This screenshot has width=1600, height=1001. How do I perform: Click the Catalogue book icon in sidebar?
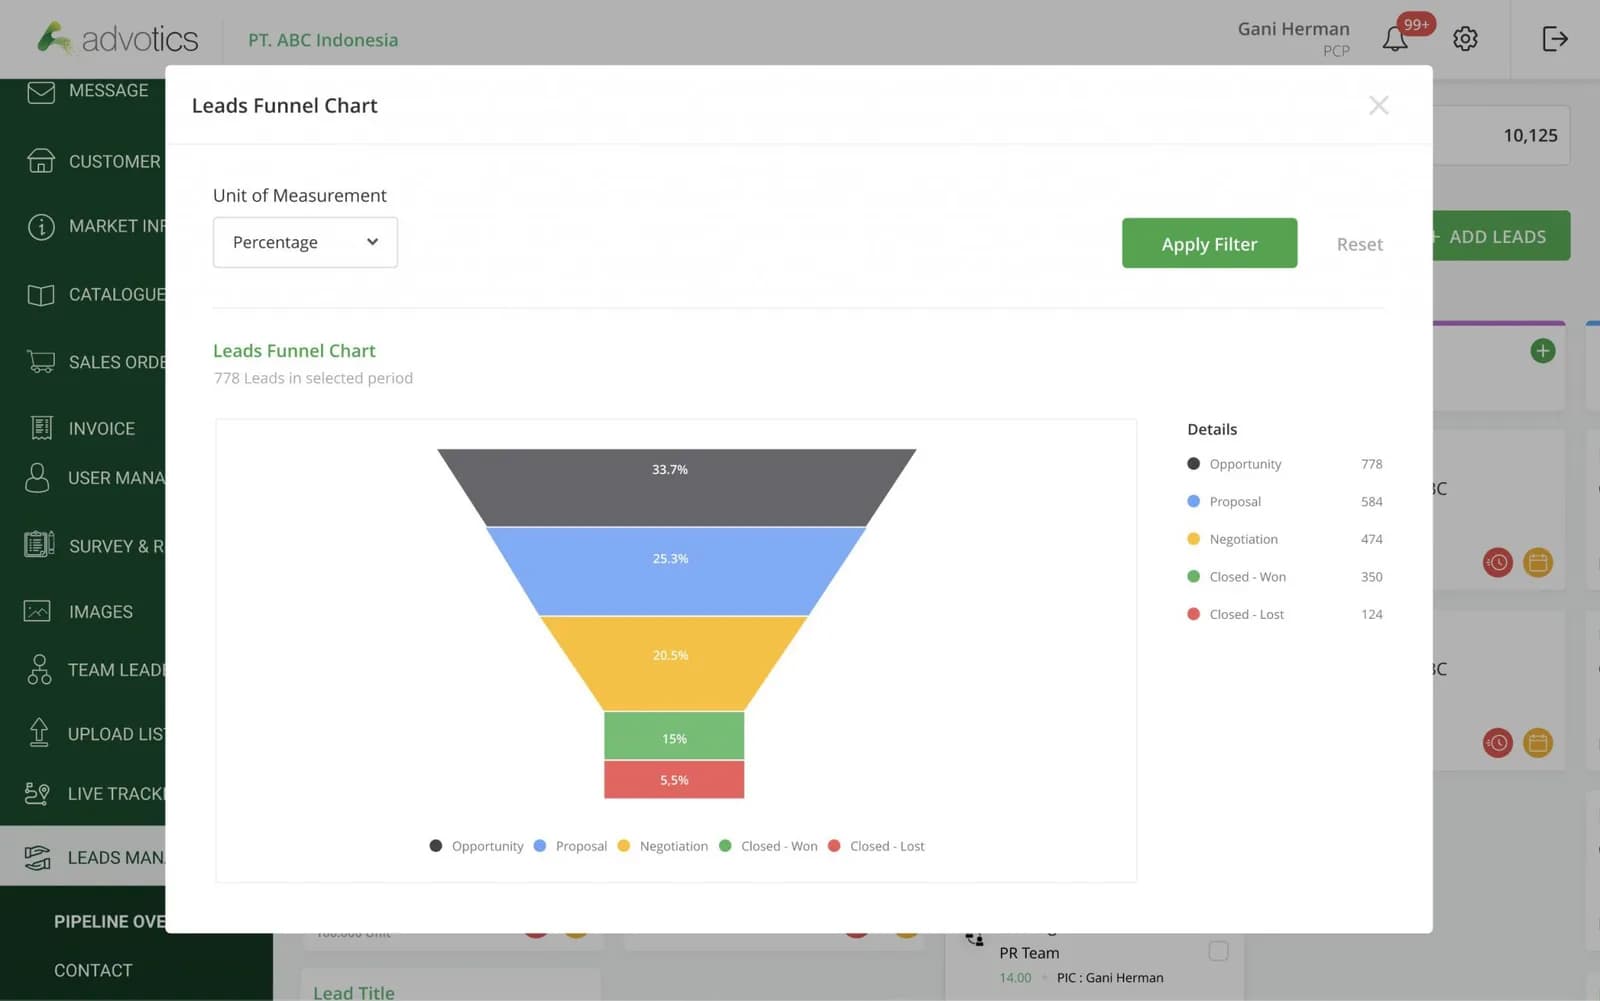pyautogui.click(x=41, y=295)
